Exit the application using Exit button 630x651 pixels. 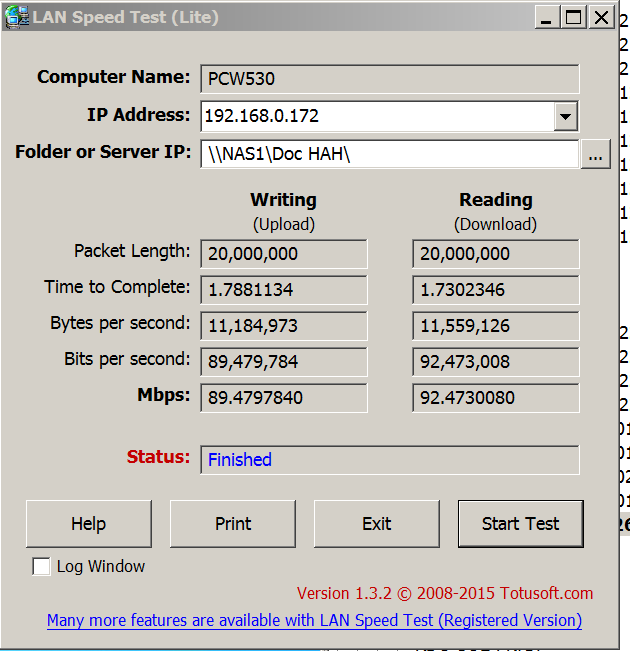coord(376,524)
